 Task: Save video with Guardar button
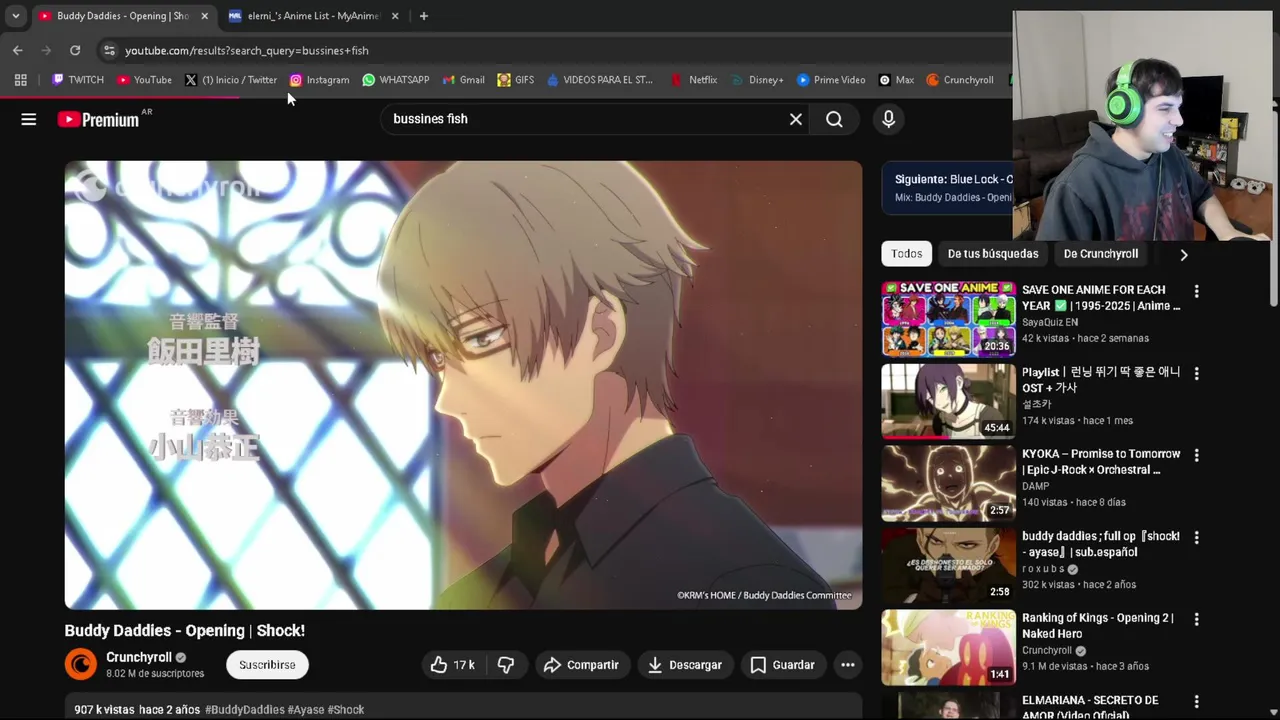[x=782, y=665]
